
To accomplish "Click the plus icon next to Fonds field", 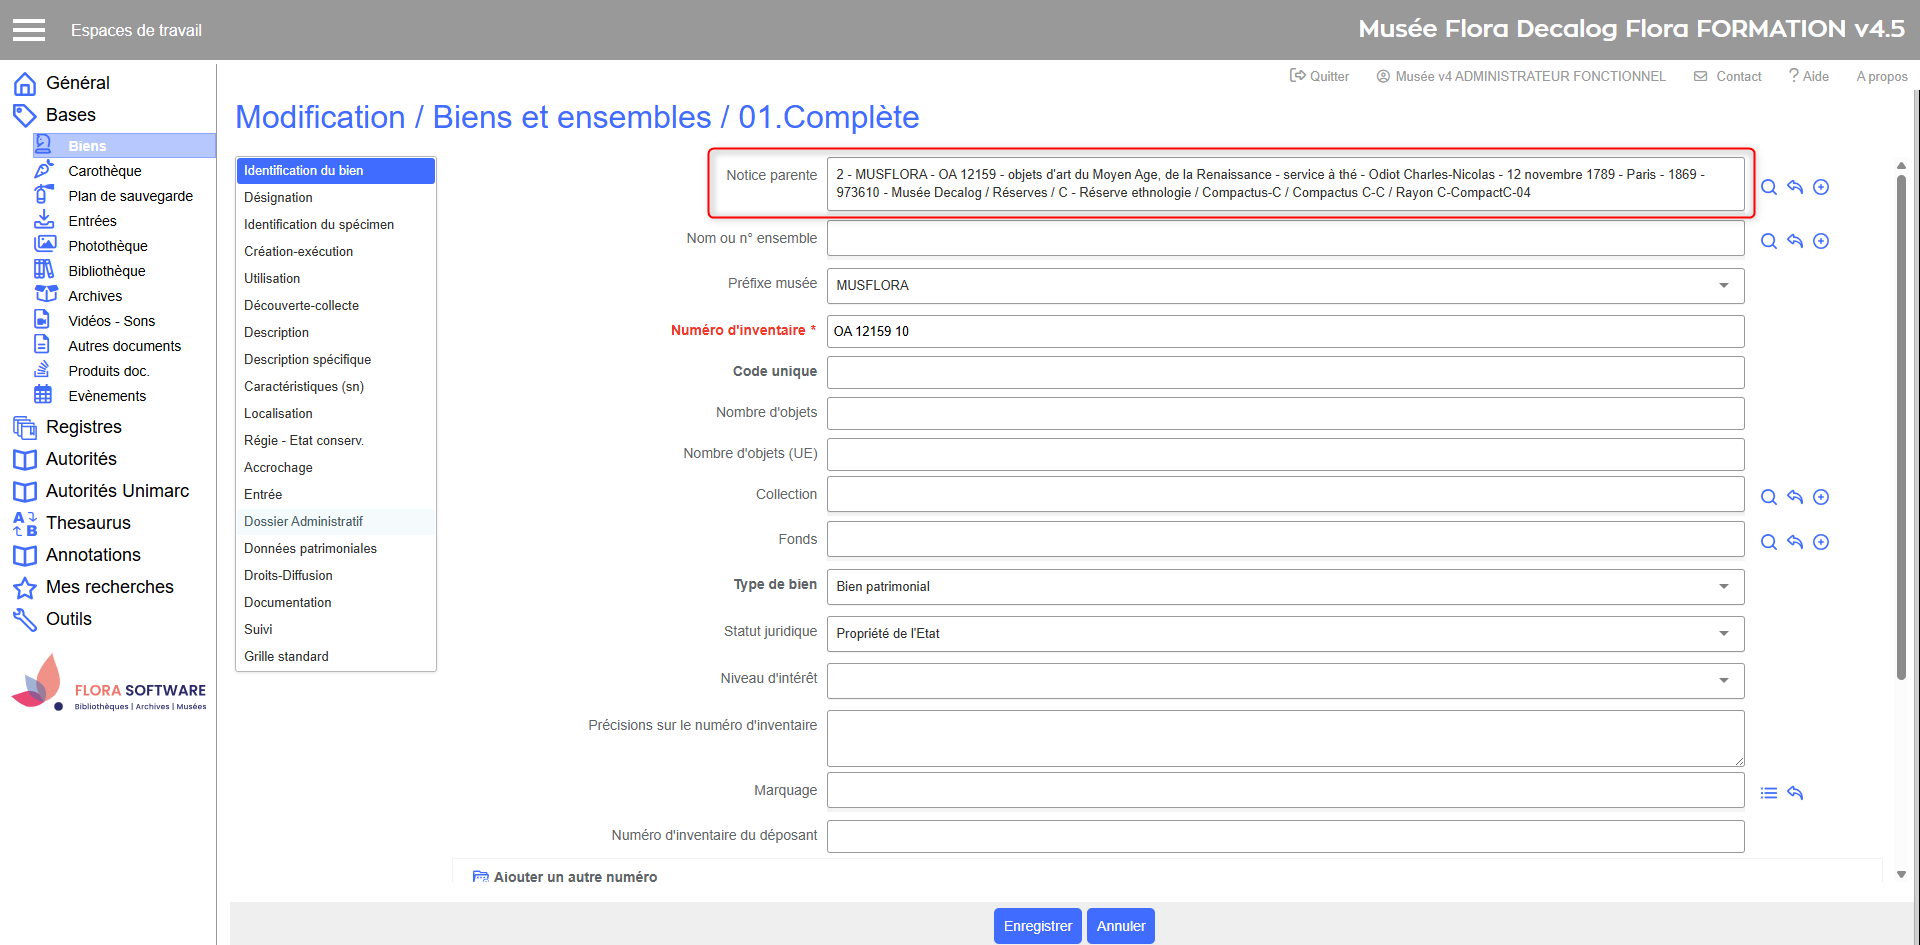I will tap(1821, 542).
